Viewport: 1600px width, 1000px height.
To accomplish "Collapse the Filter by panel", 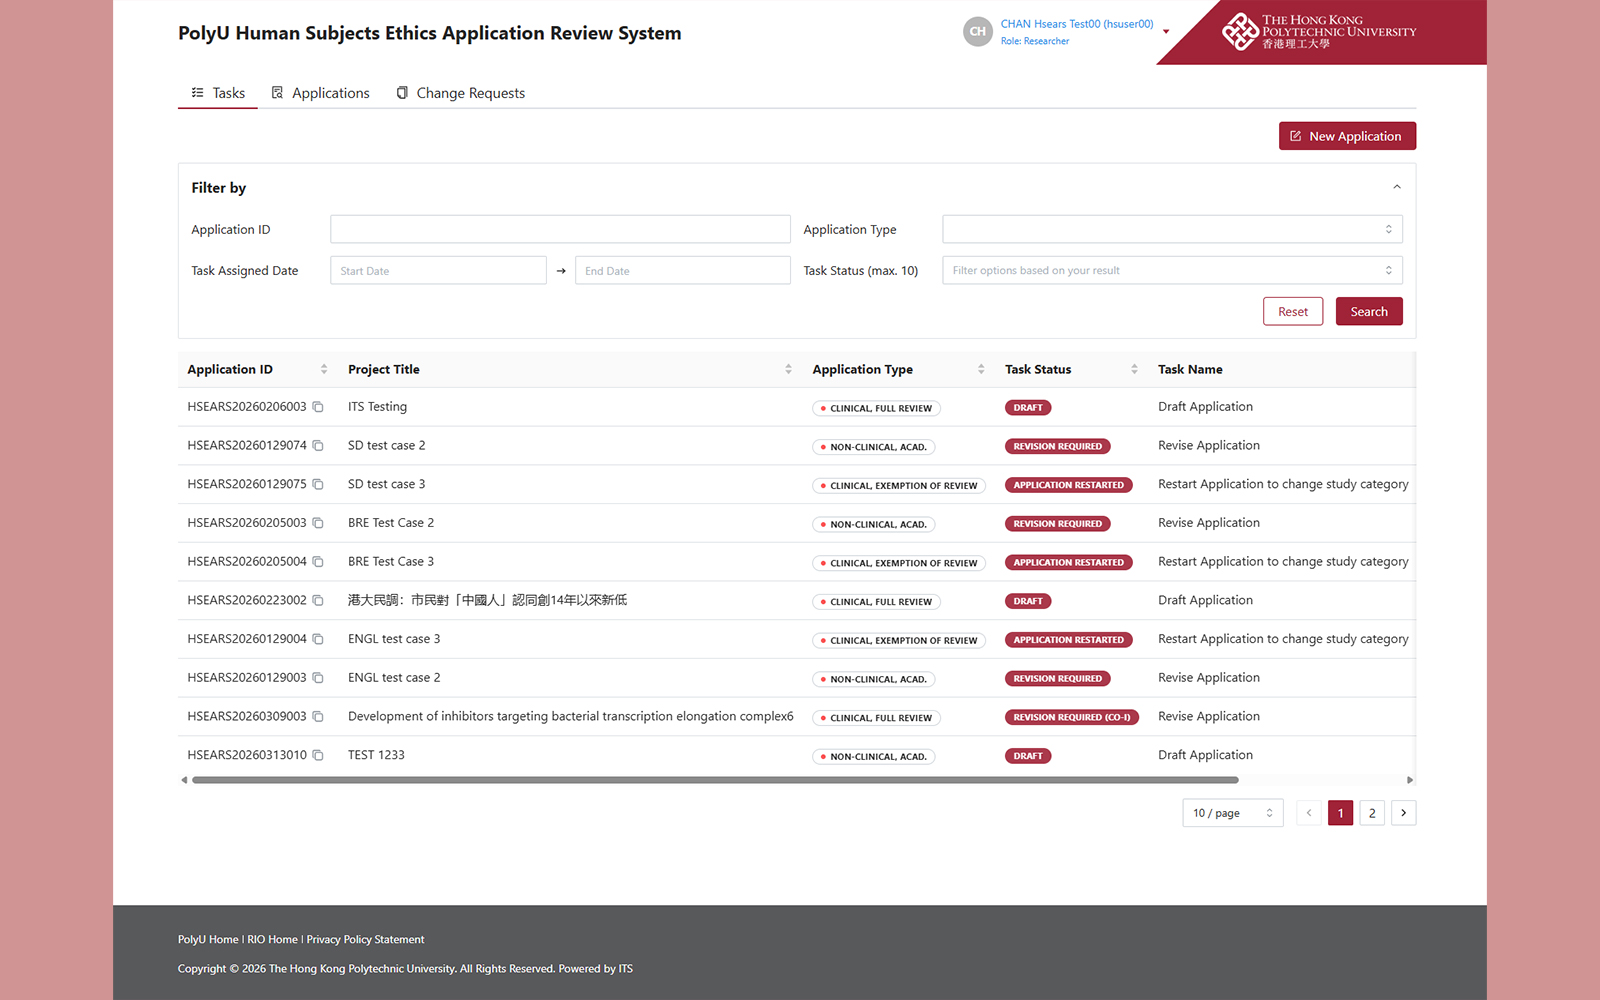I will coord(1397,187).
